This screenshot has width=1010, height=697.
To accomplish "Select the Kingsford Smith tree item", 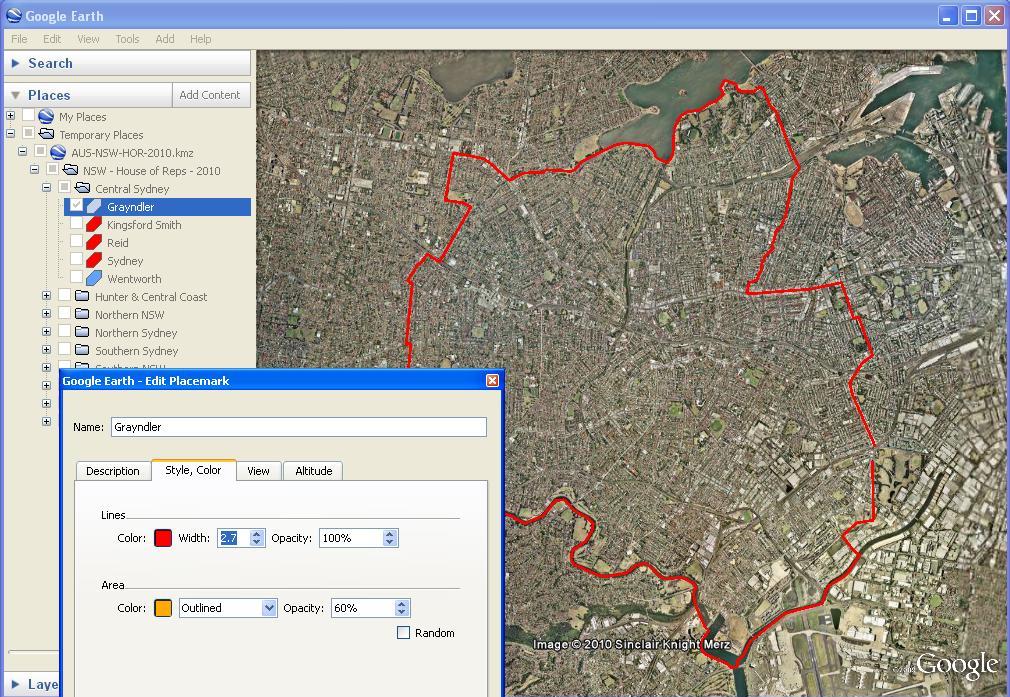I will coord(144,225).
